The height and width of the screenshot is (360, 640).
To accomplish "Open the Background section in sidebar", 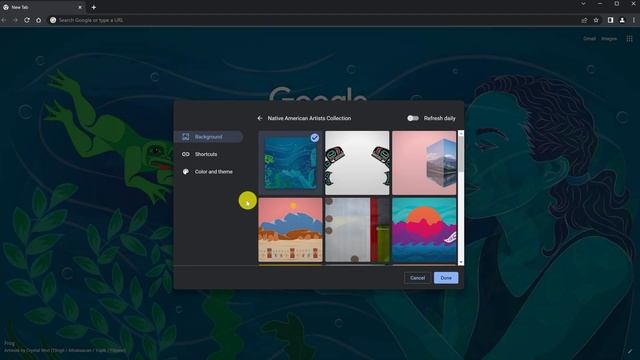I will point(209,137).
